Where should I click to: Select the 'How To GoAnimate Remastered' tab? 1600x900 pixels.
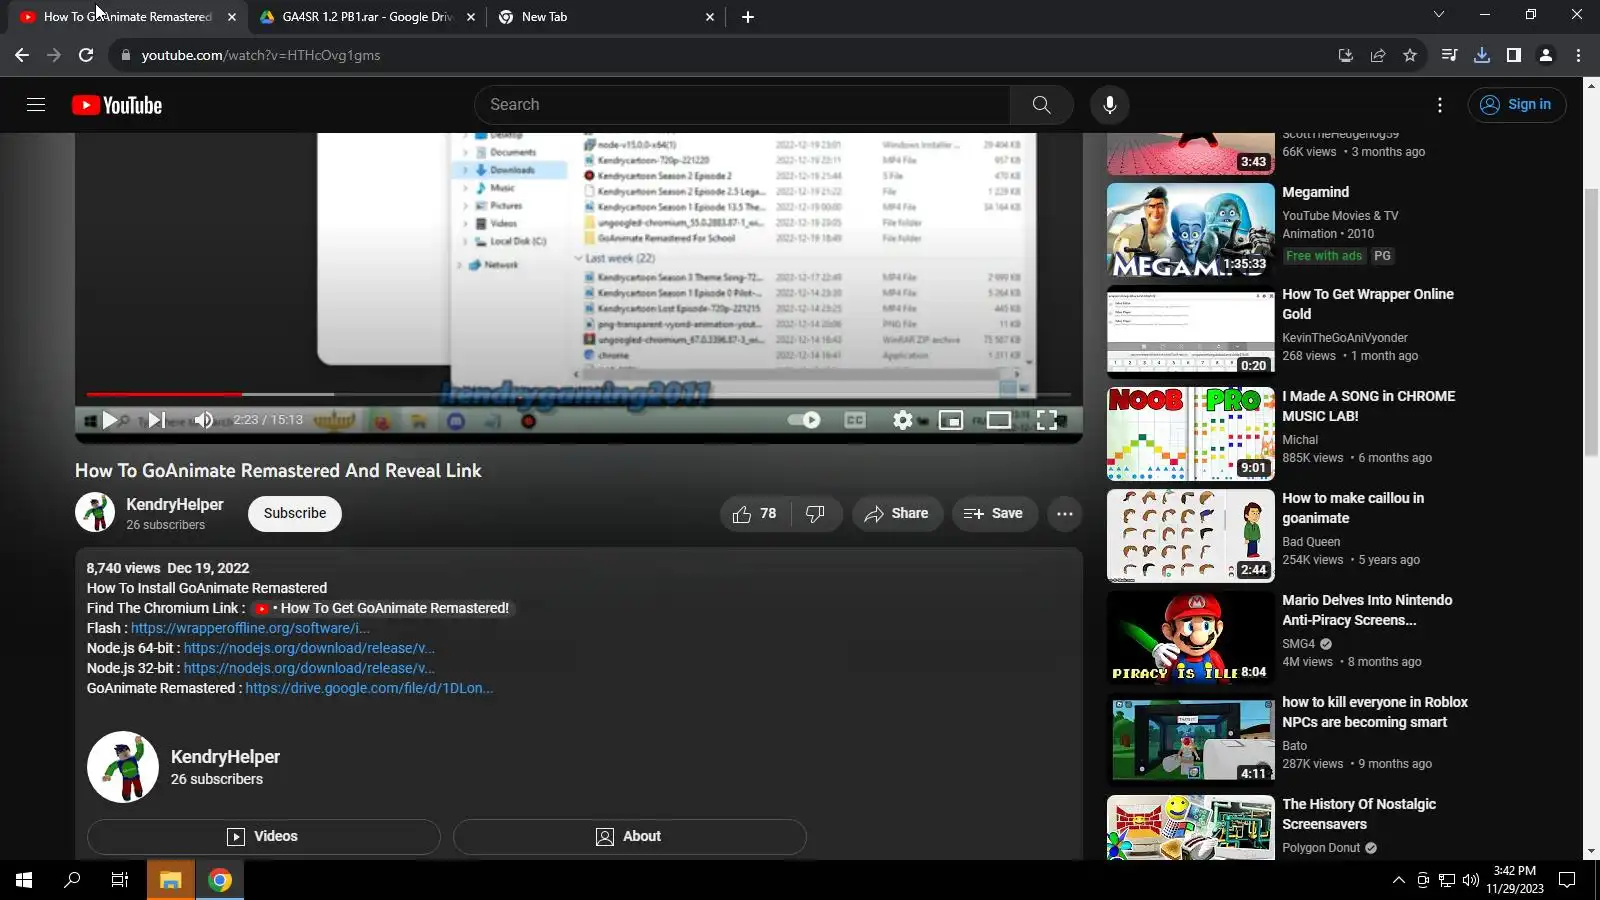click(128, 17)
